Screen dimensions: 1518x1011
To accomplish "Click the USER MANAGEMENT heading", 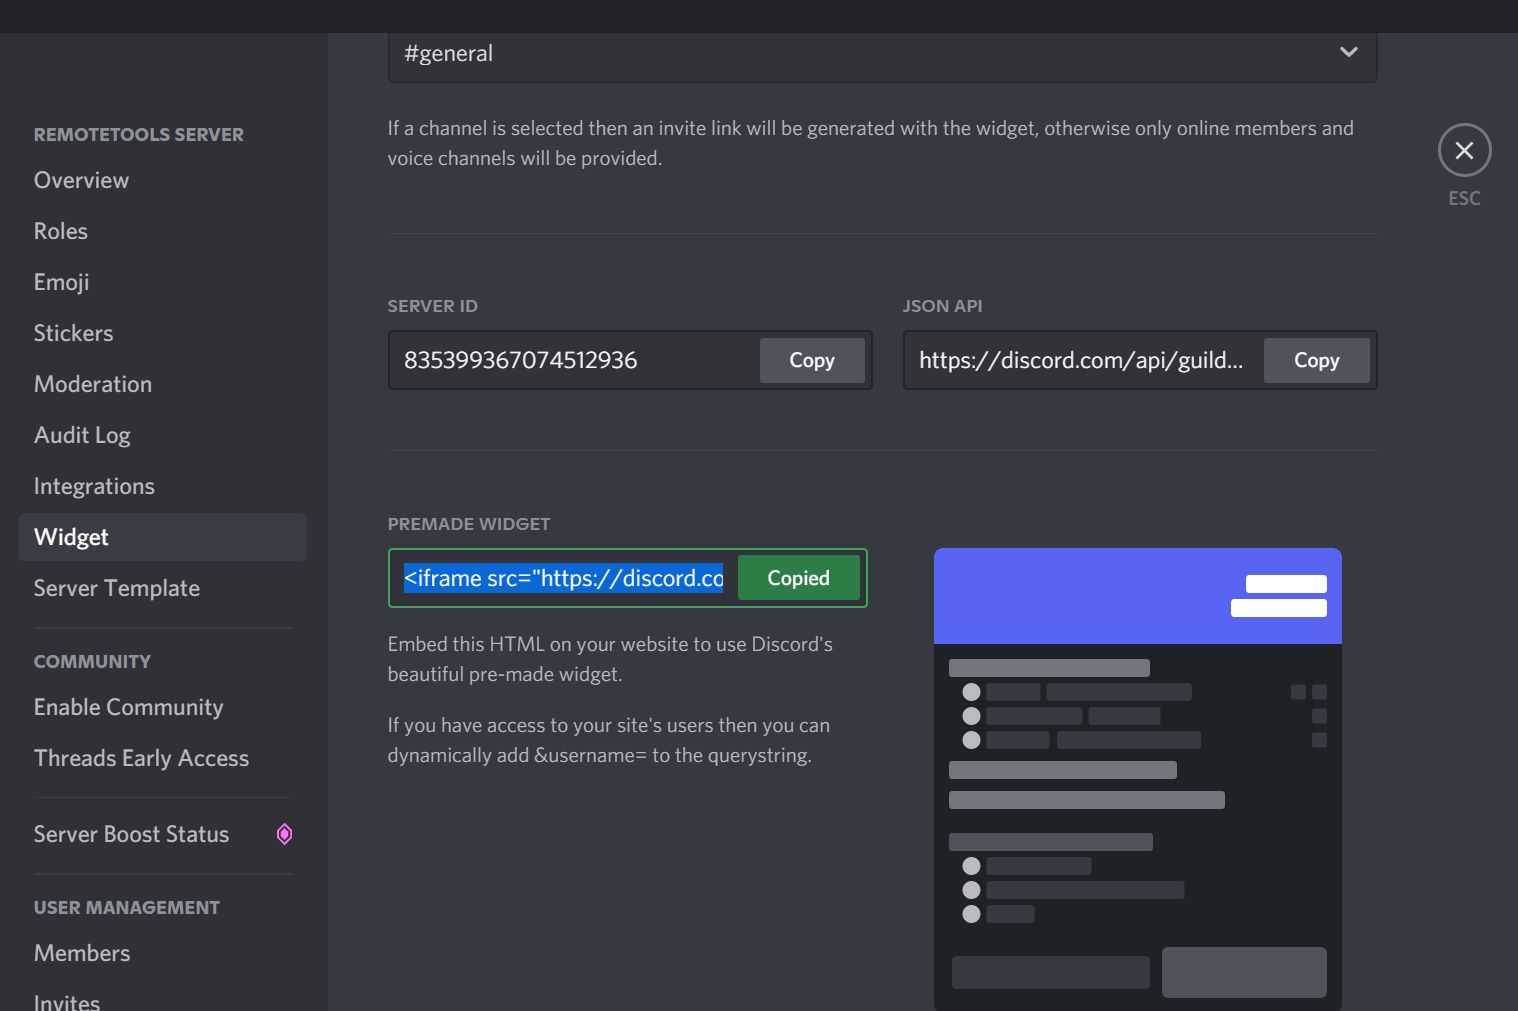I will click(127, 908).
